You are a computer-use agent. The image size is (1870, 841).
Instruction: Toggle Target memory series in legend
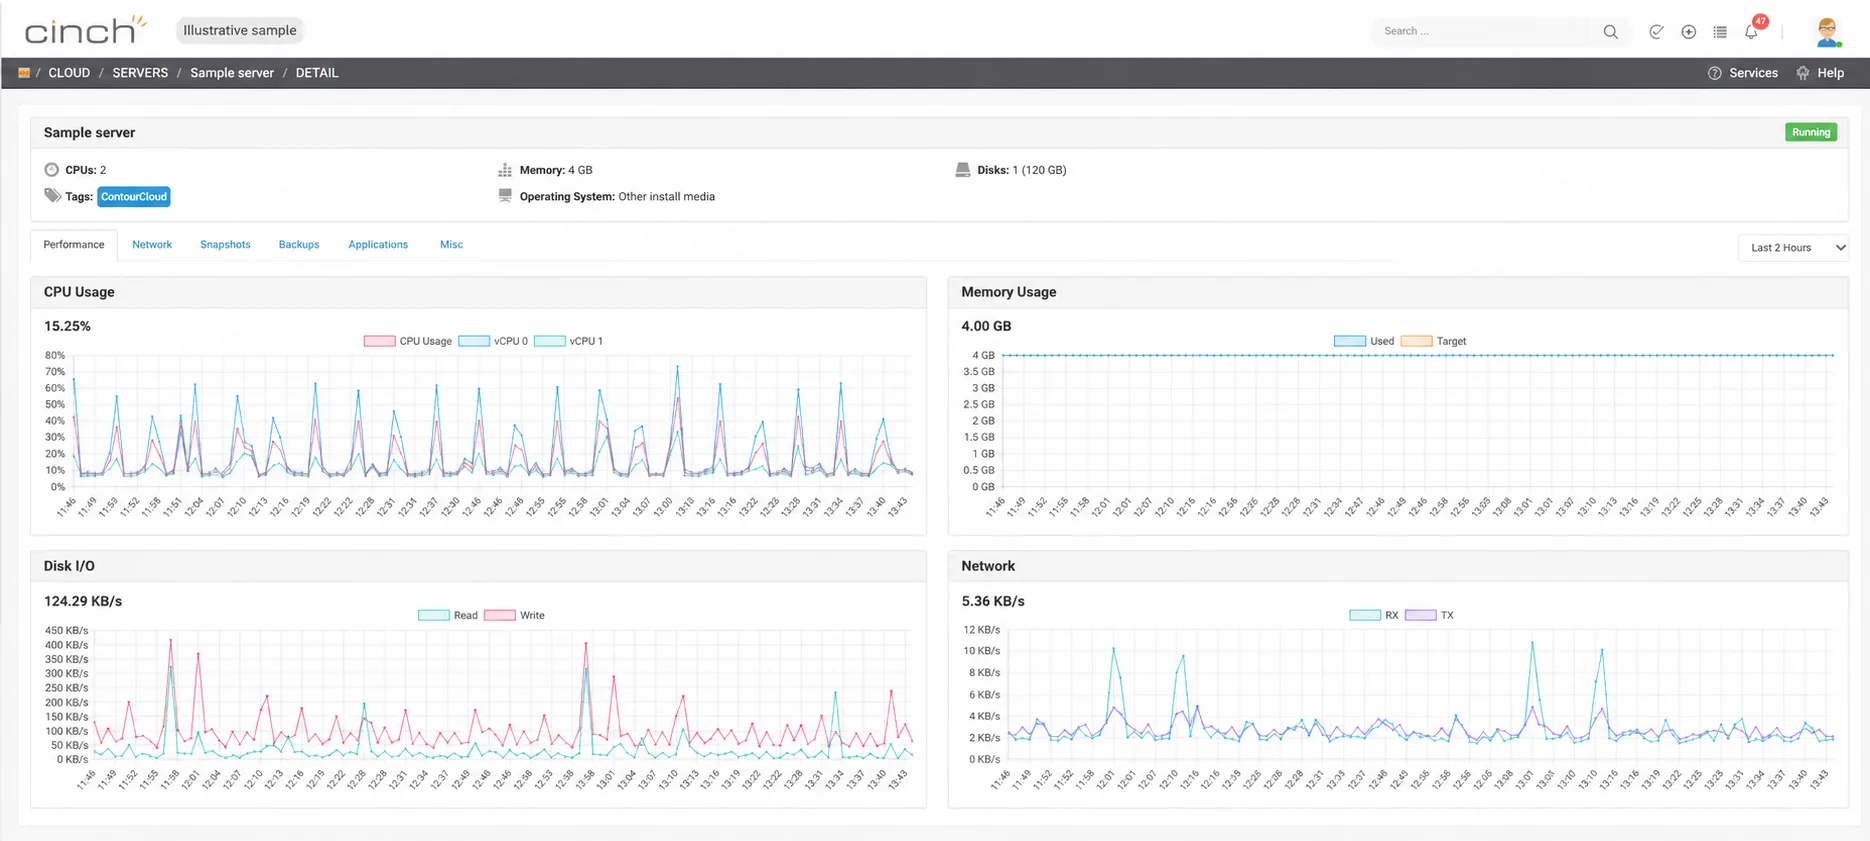coord(1433,341)
